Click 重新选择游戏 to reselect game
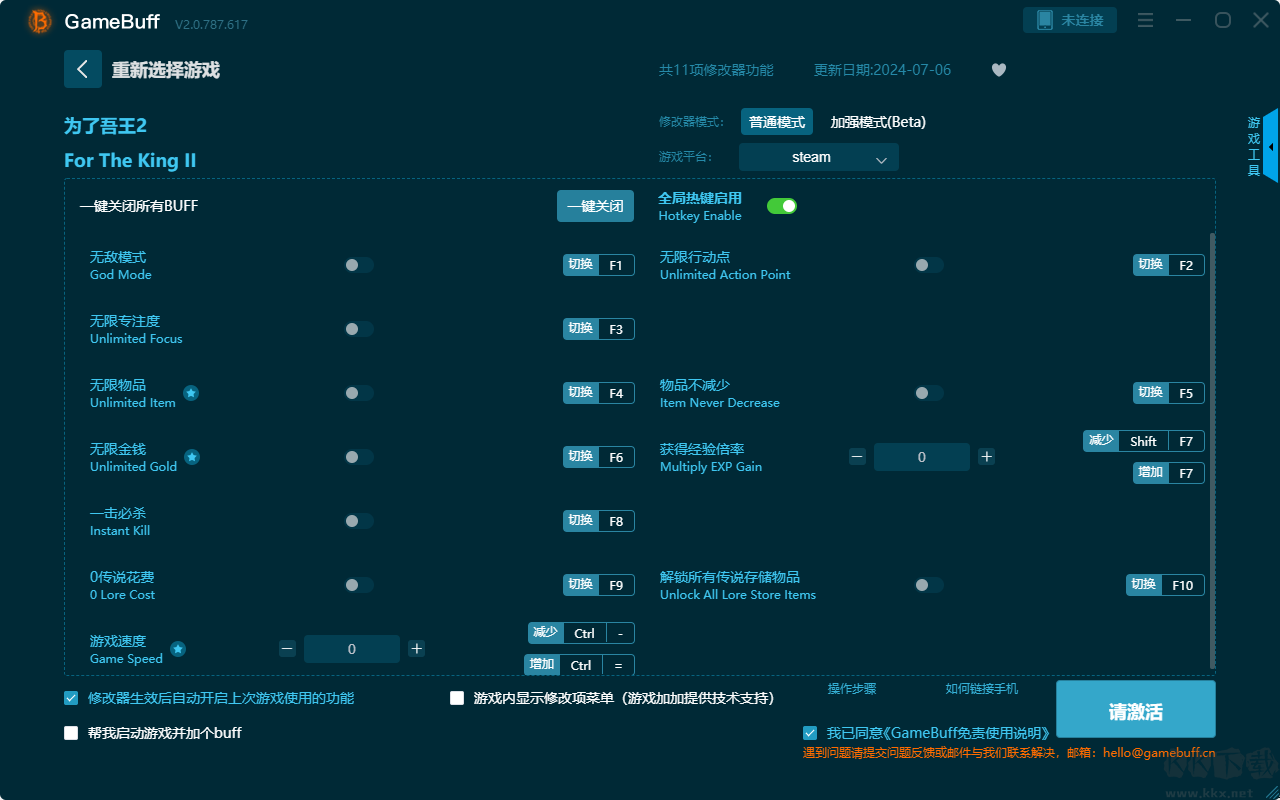Viewport: 1280px width, 800px height. (166, 70)
